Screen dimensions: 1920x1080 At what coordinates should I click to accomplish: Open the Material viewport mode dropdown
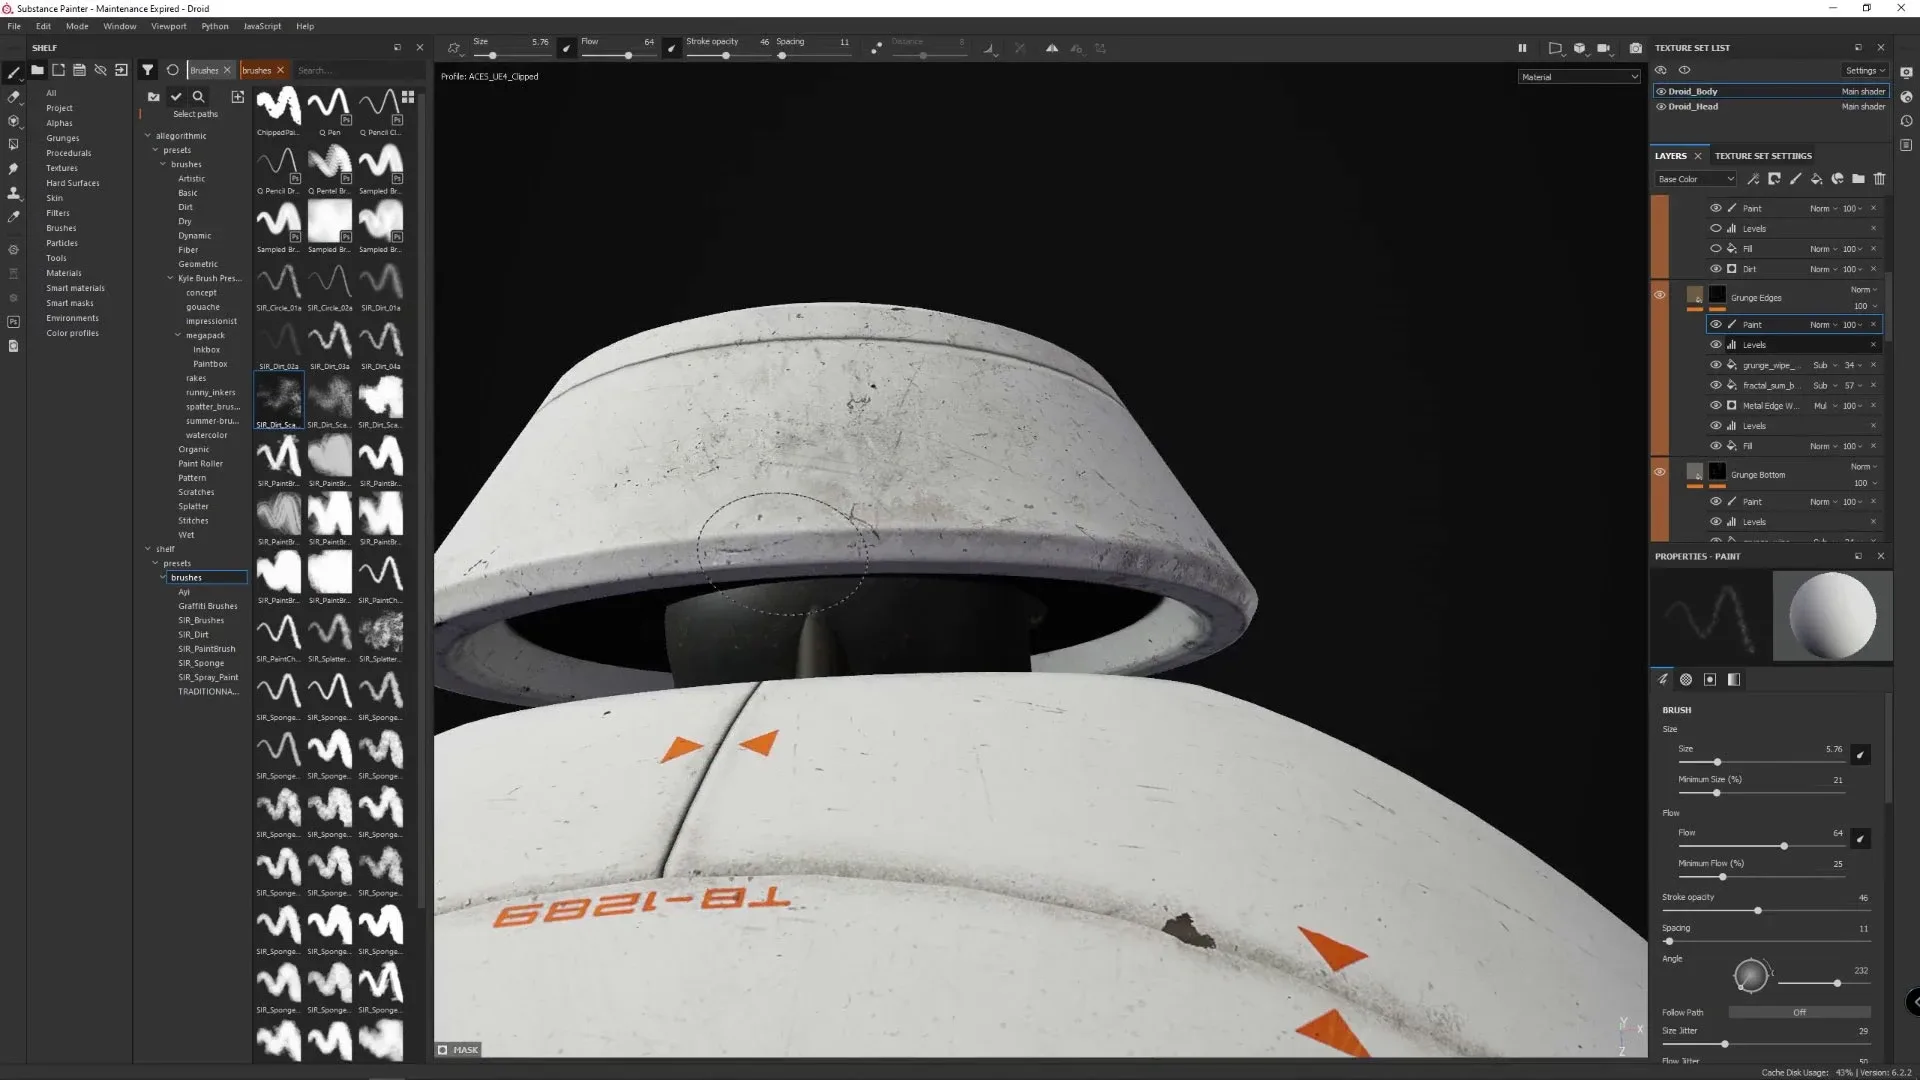pos(1579,77)
